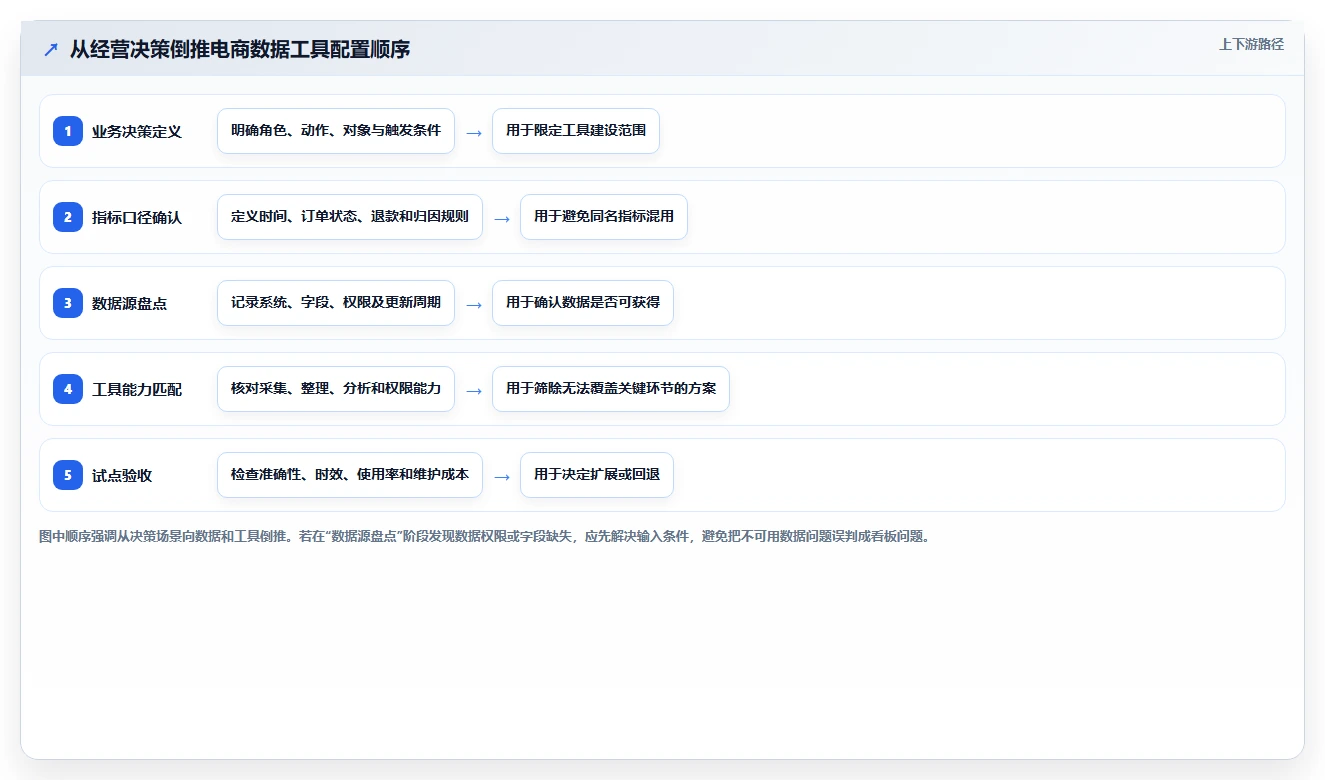
Task: Click the footnote text starting 图中顺序强调
Action: 486,537
